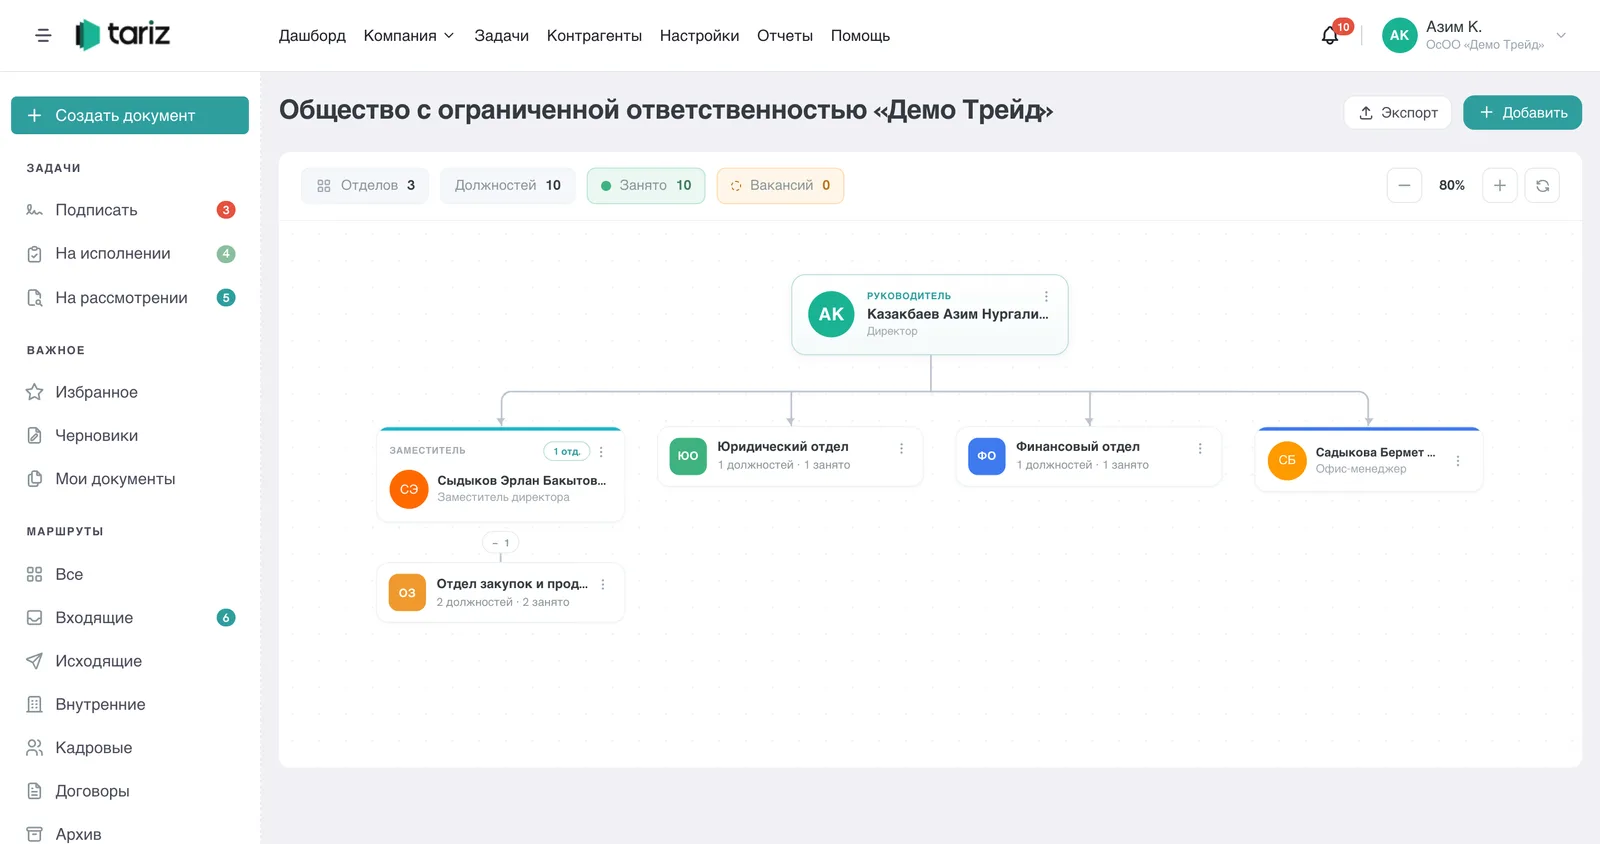The image size is (1600, 844).
Task: Click the 1 отд. badge on deputy card
Action: 567,451
